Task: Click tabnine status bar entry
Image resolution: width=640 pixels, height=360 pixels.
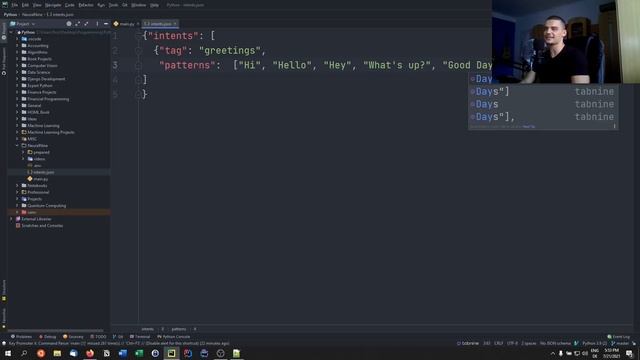Action: pyautogui.click(x=468, y=343)
